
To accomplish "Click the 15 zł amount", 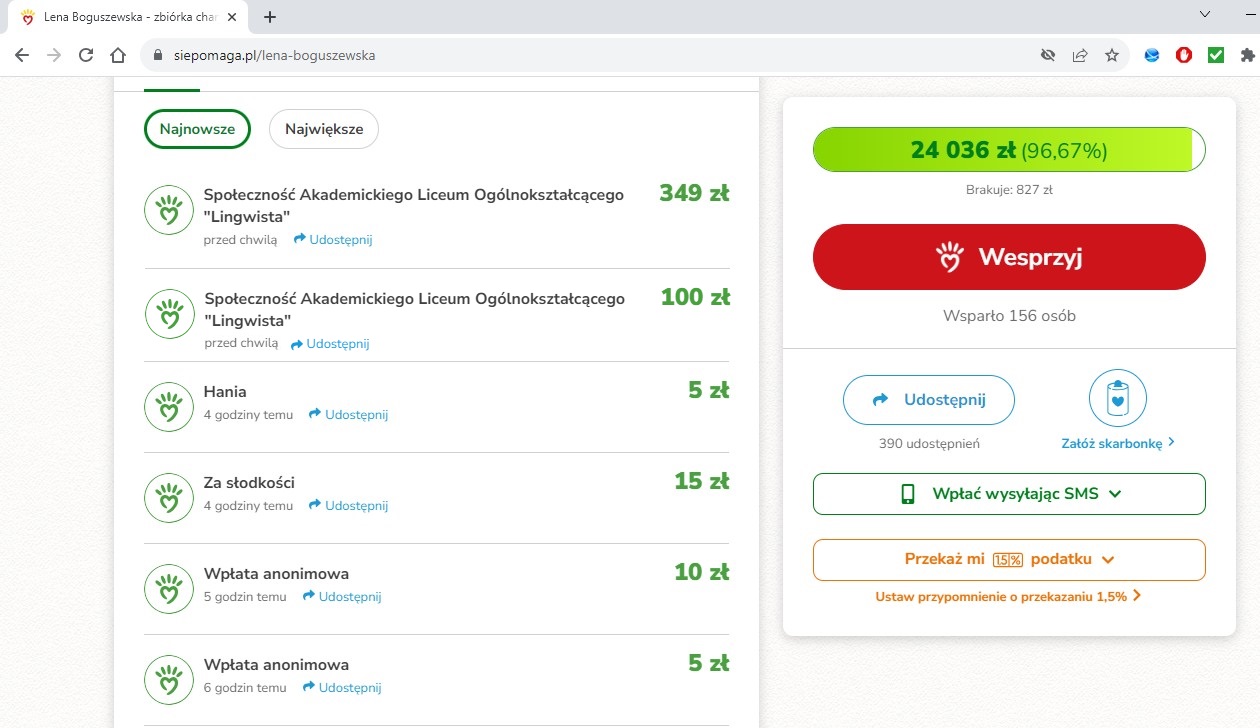I will tap(702, 481).
